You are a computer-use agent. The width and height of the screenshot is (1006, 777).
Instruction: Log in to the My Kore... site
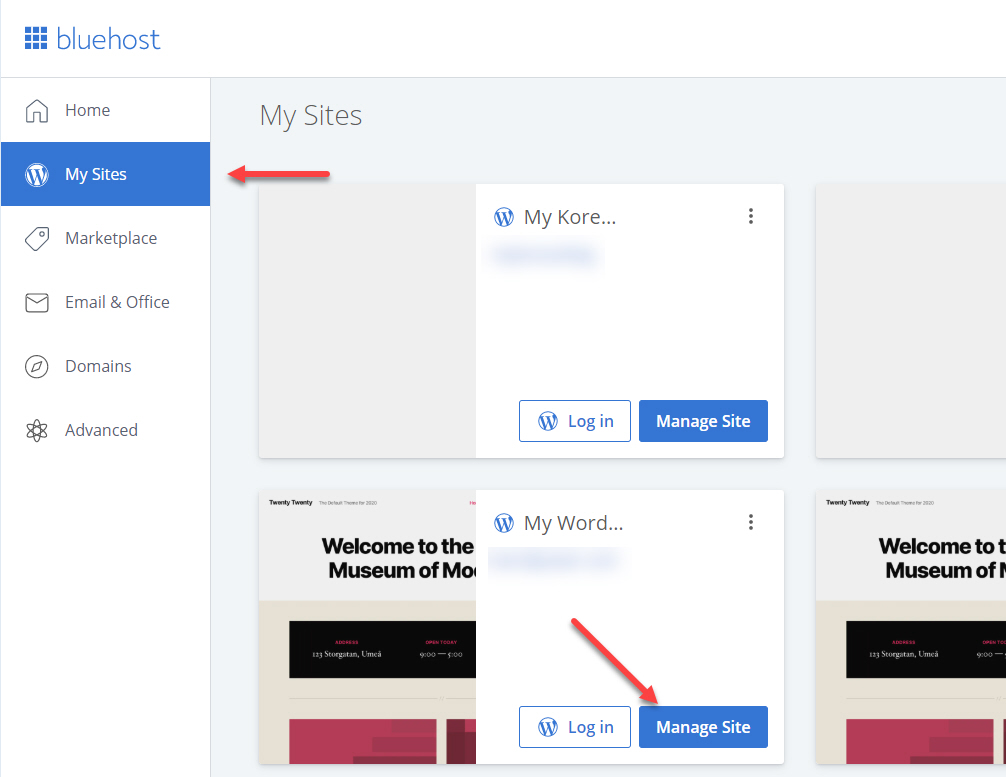pyautogui.click(x=574, y=421)
